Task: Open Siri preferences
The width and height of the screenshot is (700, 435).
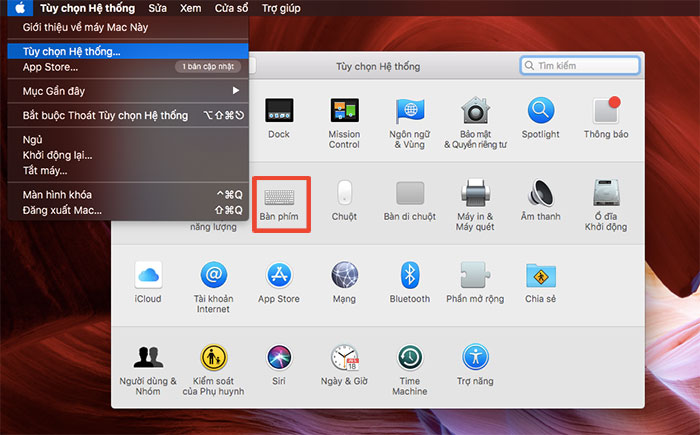Action: (279, 364)
